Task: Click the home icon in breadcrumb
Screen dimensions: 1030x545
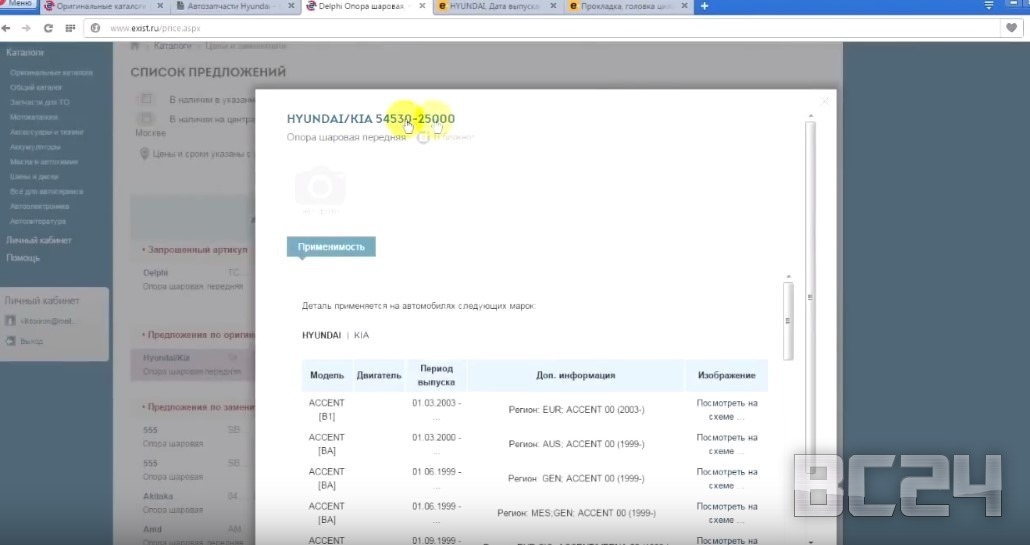Action: pyautogui.click(x=137, y=46)
